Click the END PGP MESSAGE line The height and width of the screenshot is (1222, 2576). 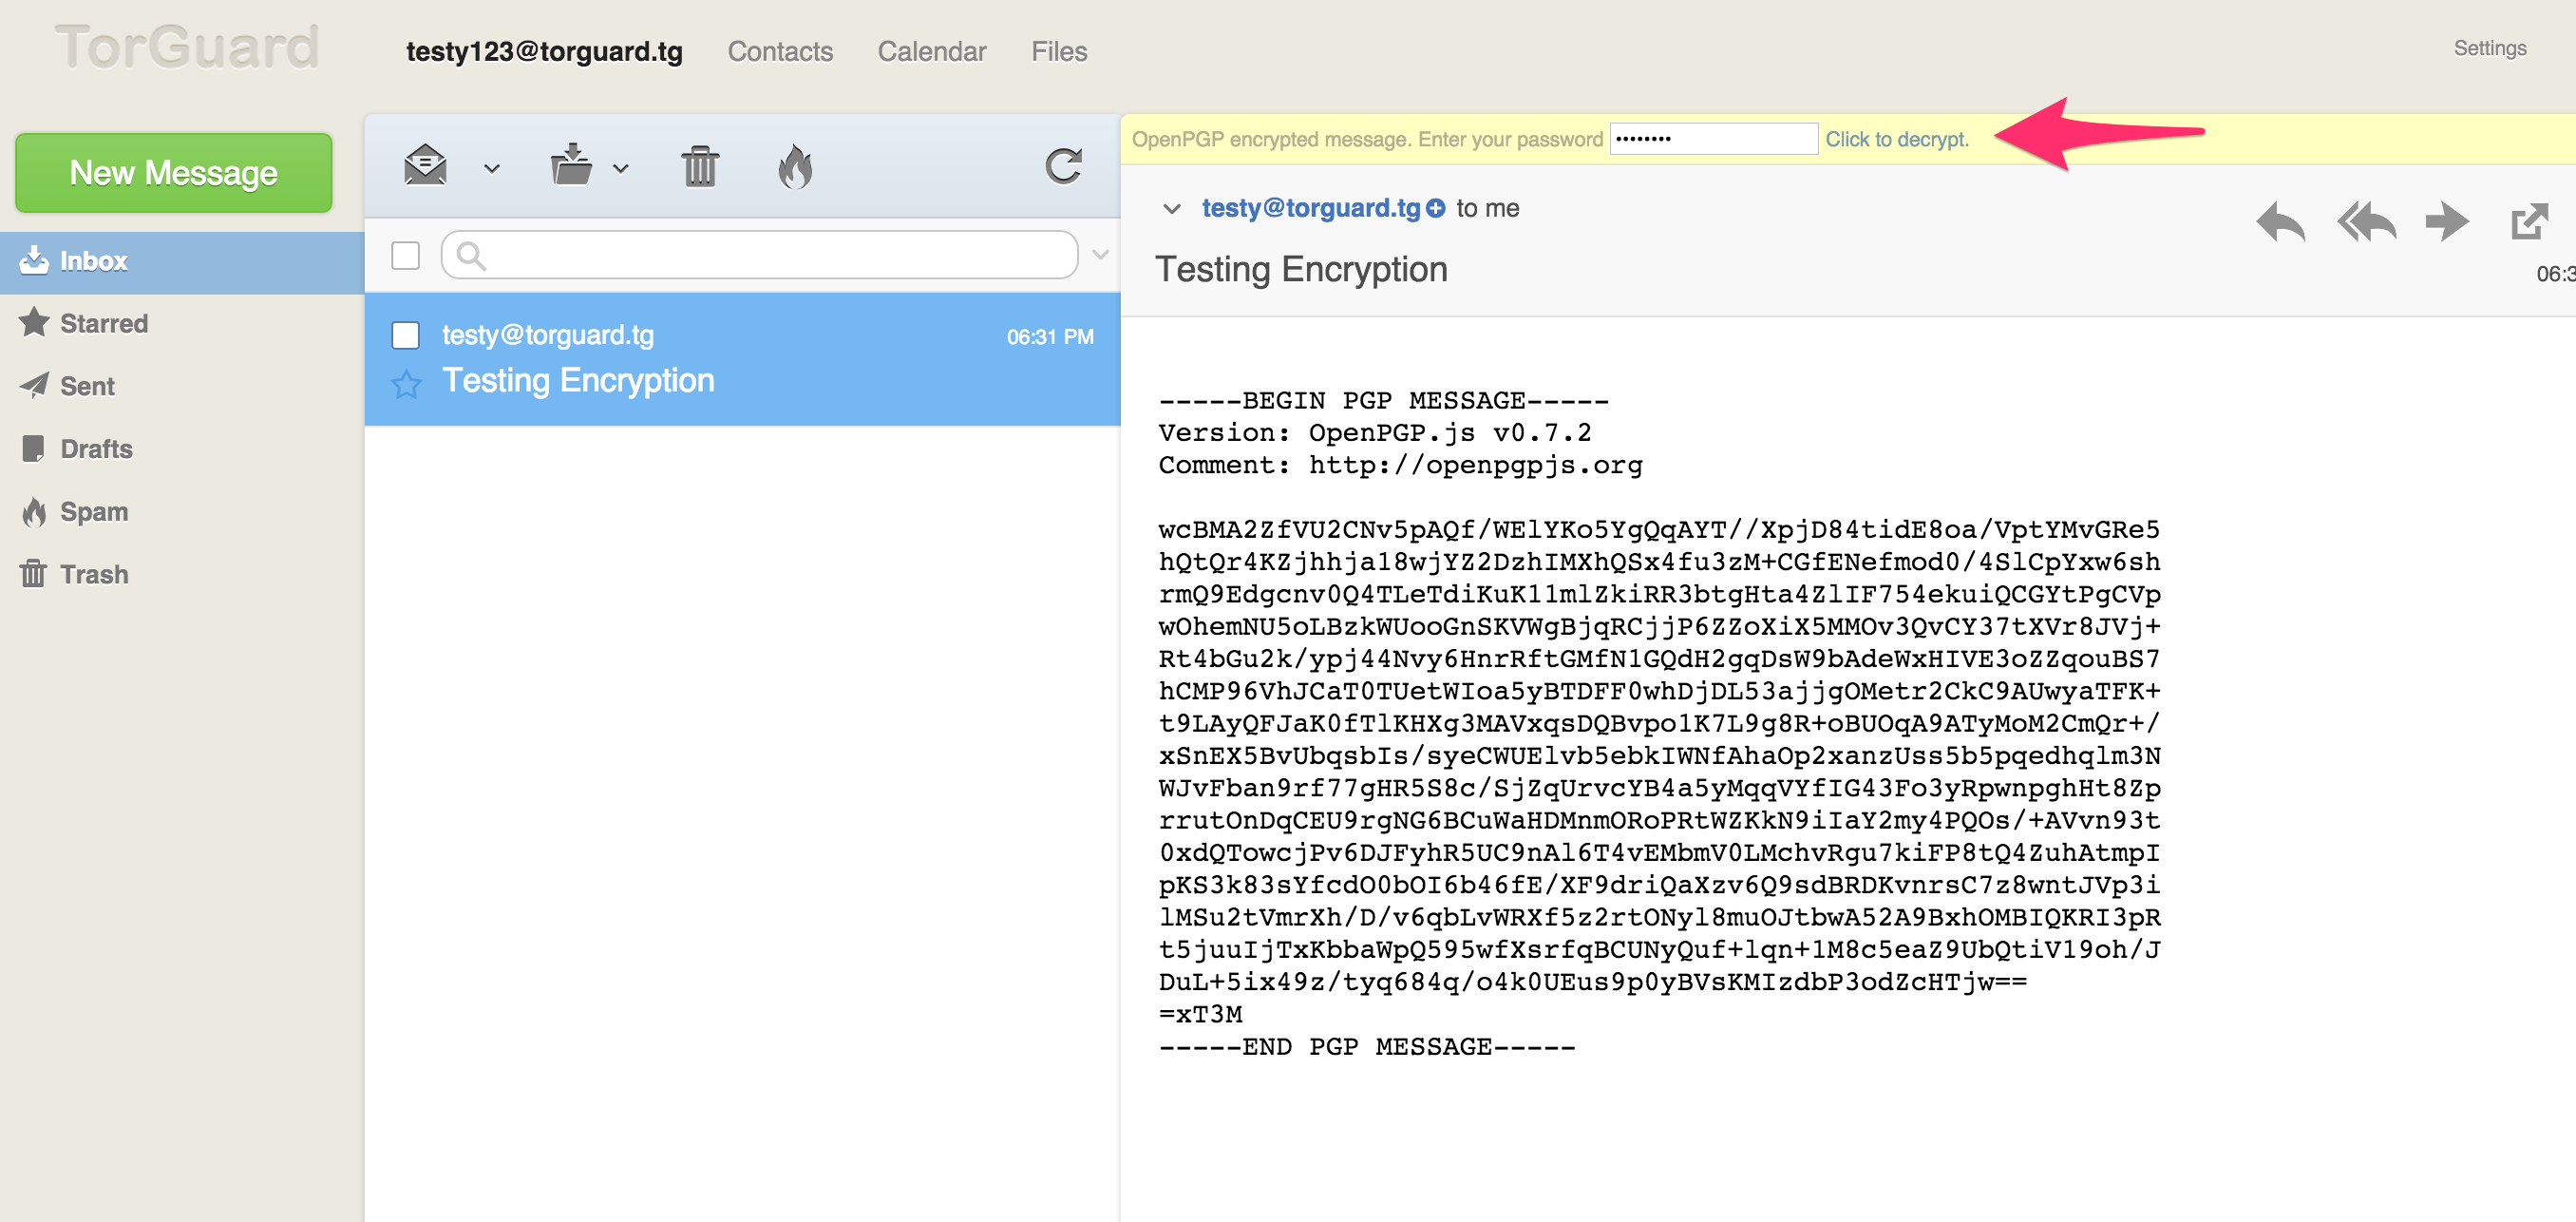click(1367, 1047)
